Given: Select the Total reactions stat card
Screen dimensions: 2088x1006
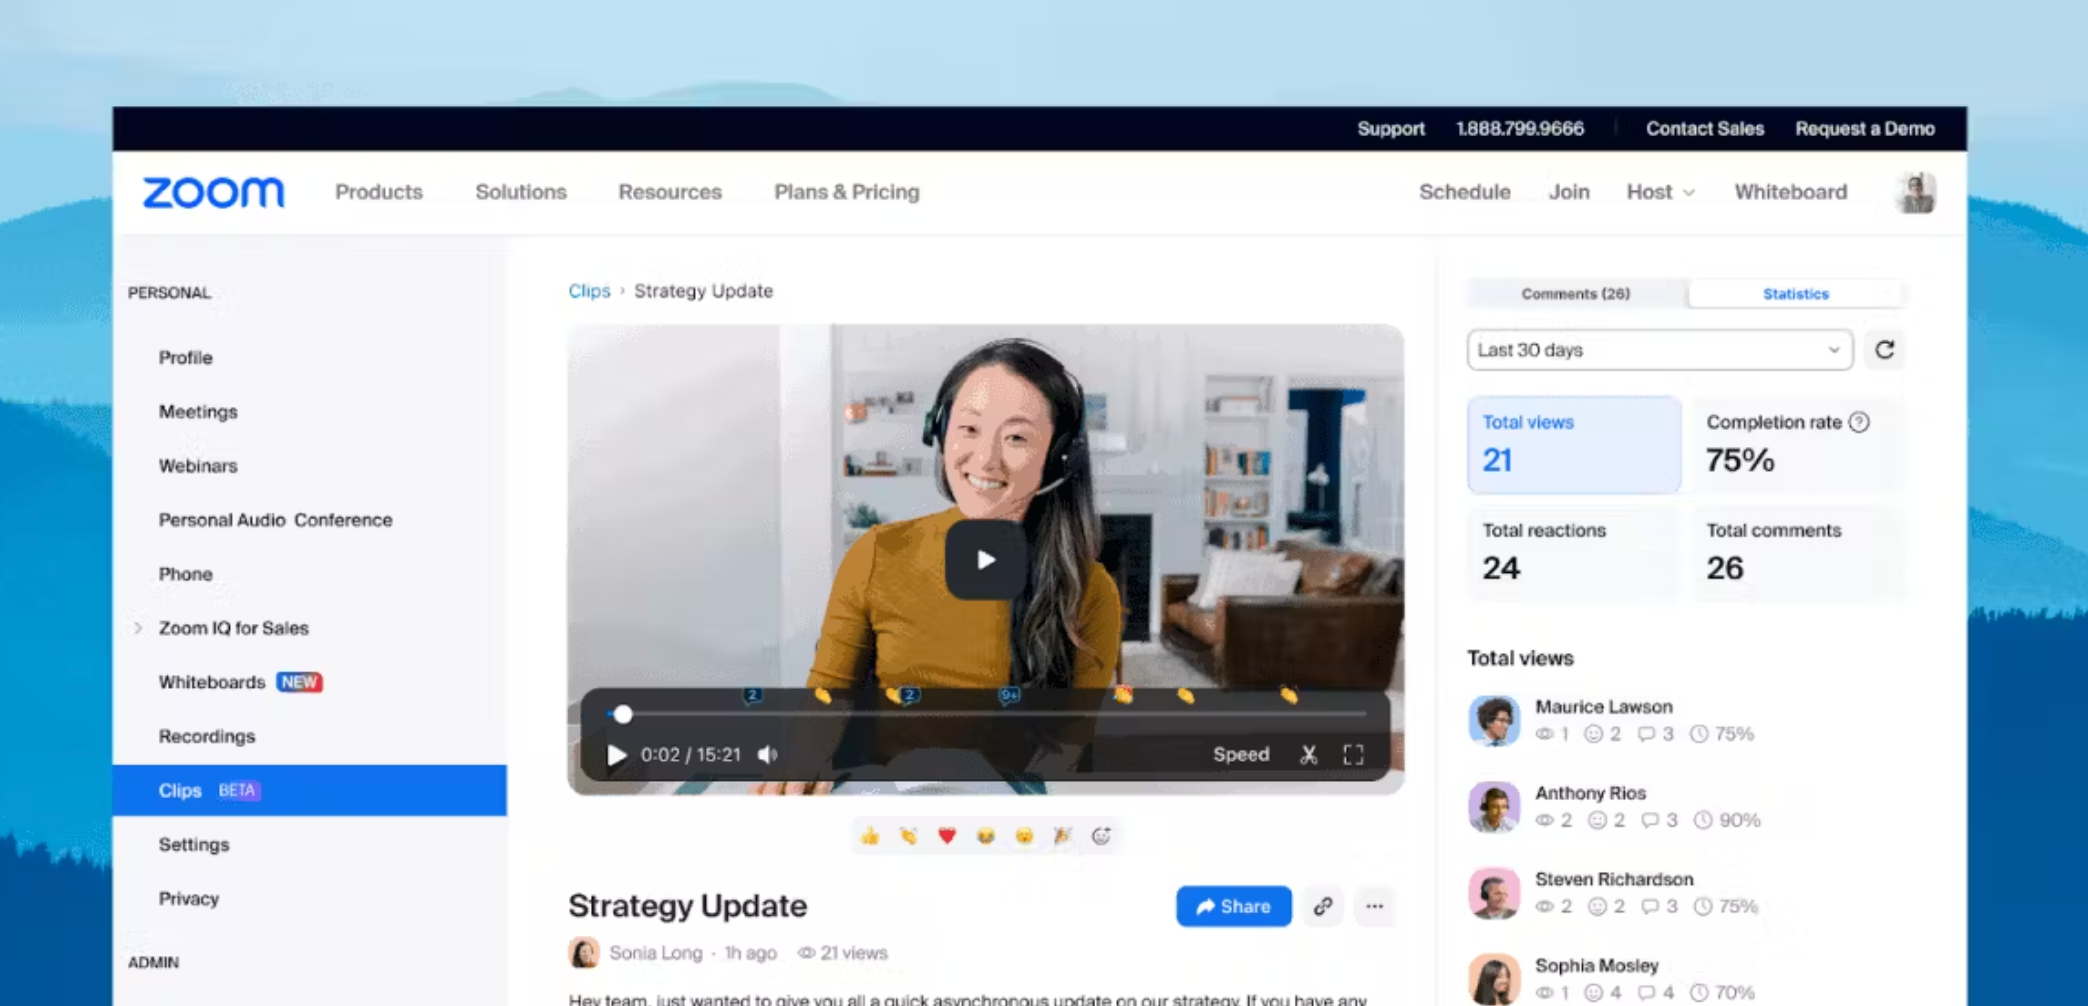Looking at the screenshot, I should pyautogui.click(x=1574, y=552).
